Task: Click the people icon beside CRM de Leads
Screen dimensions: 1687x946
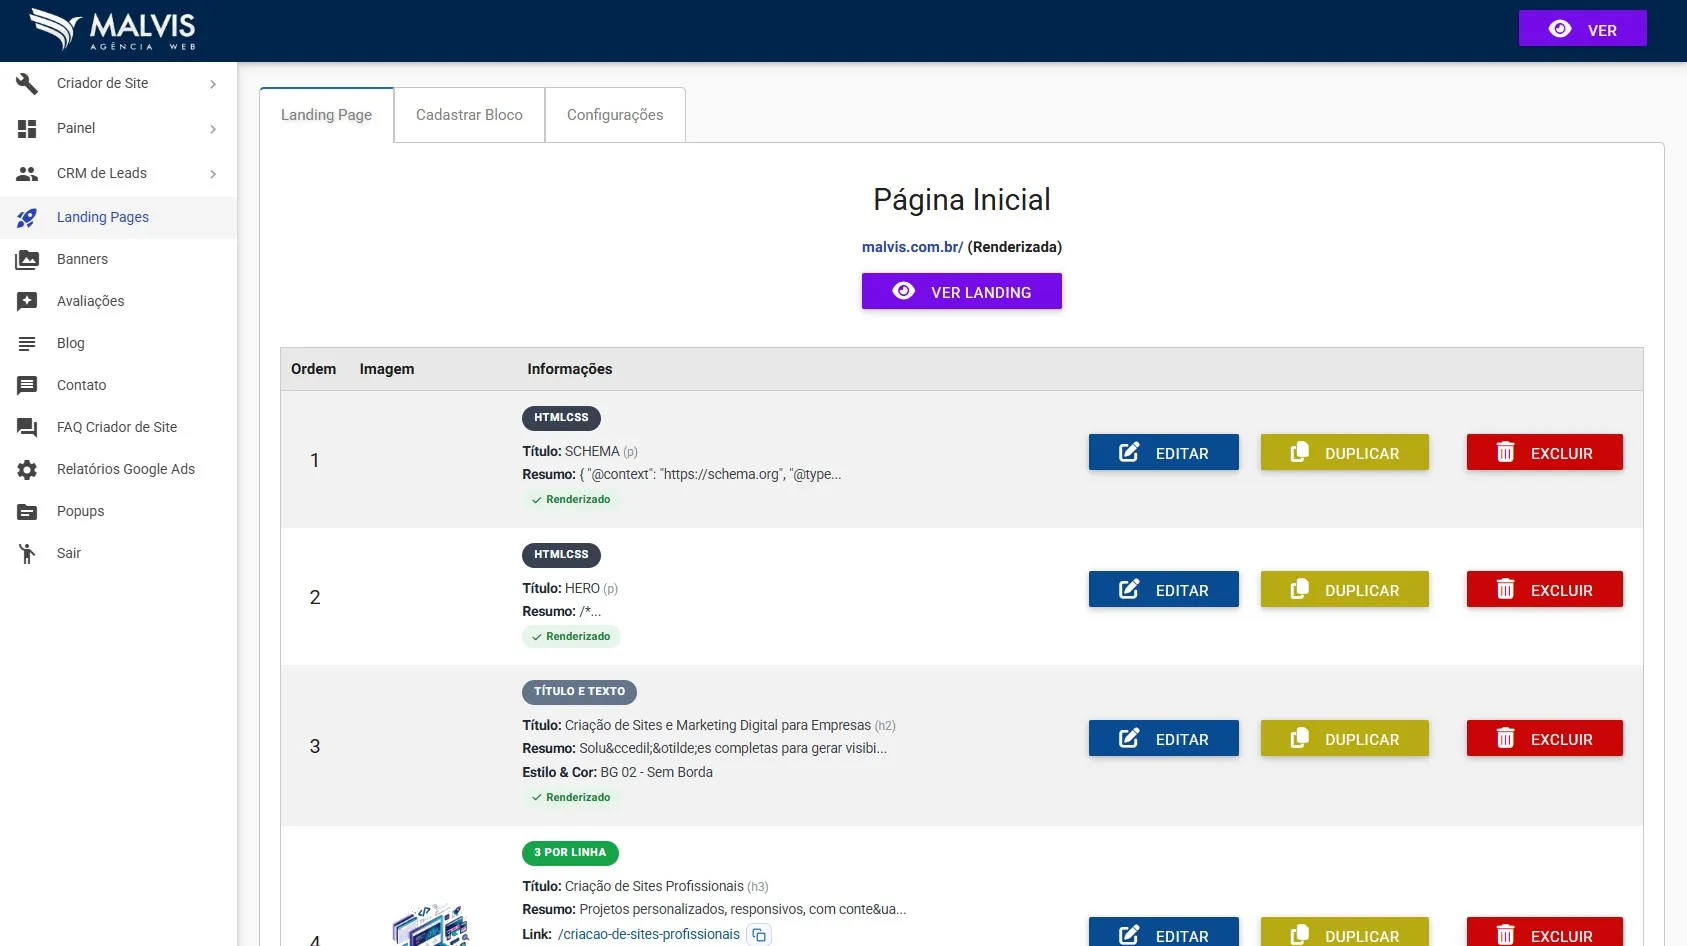Action: coord(27,174)
